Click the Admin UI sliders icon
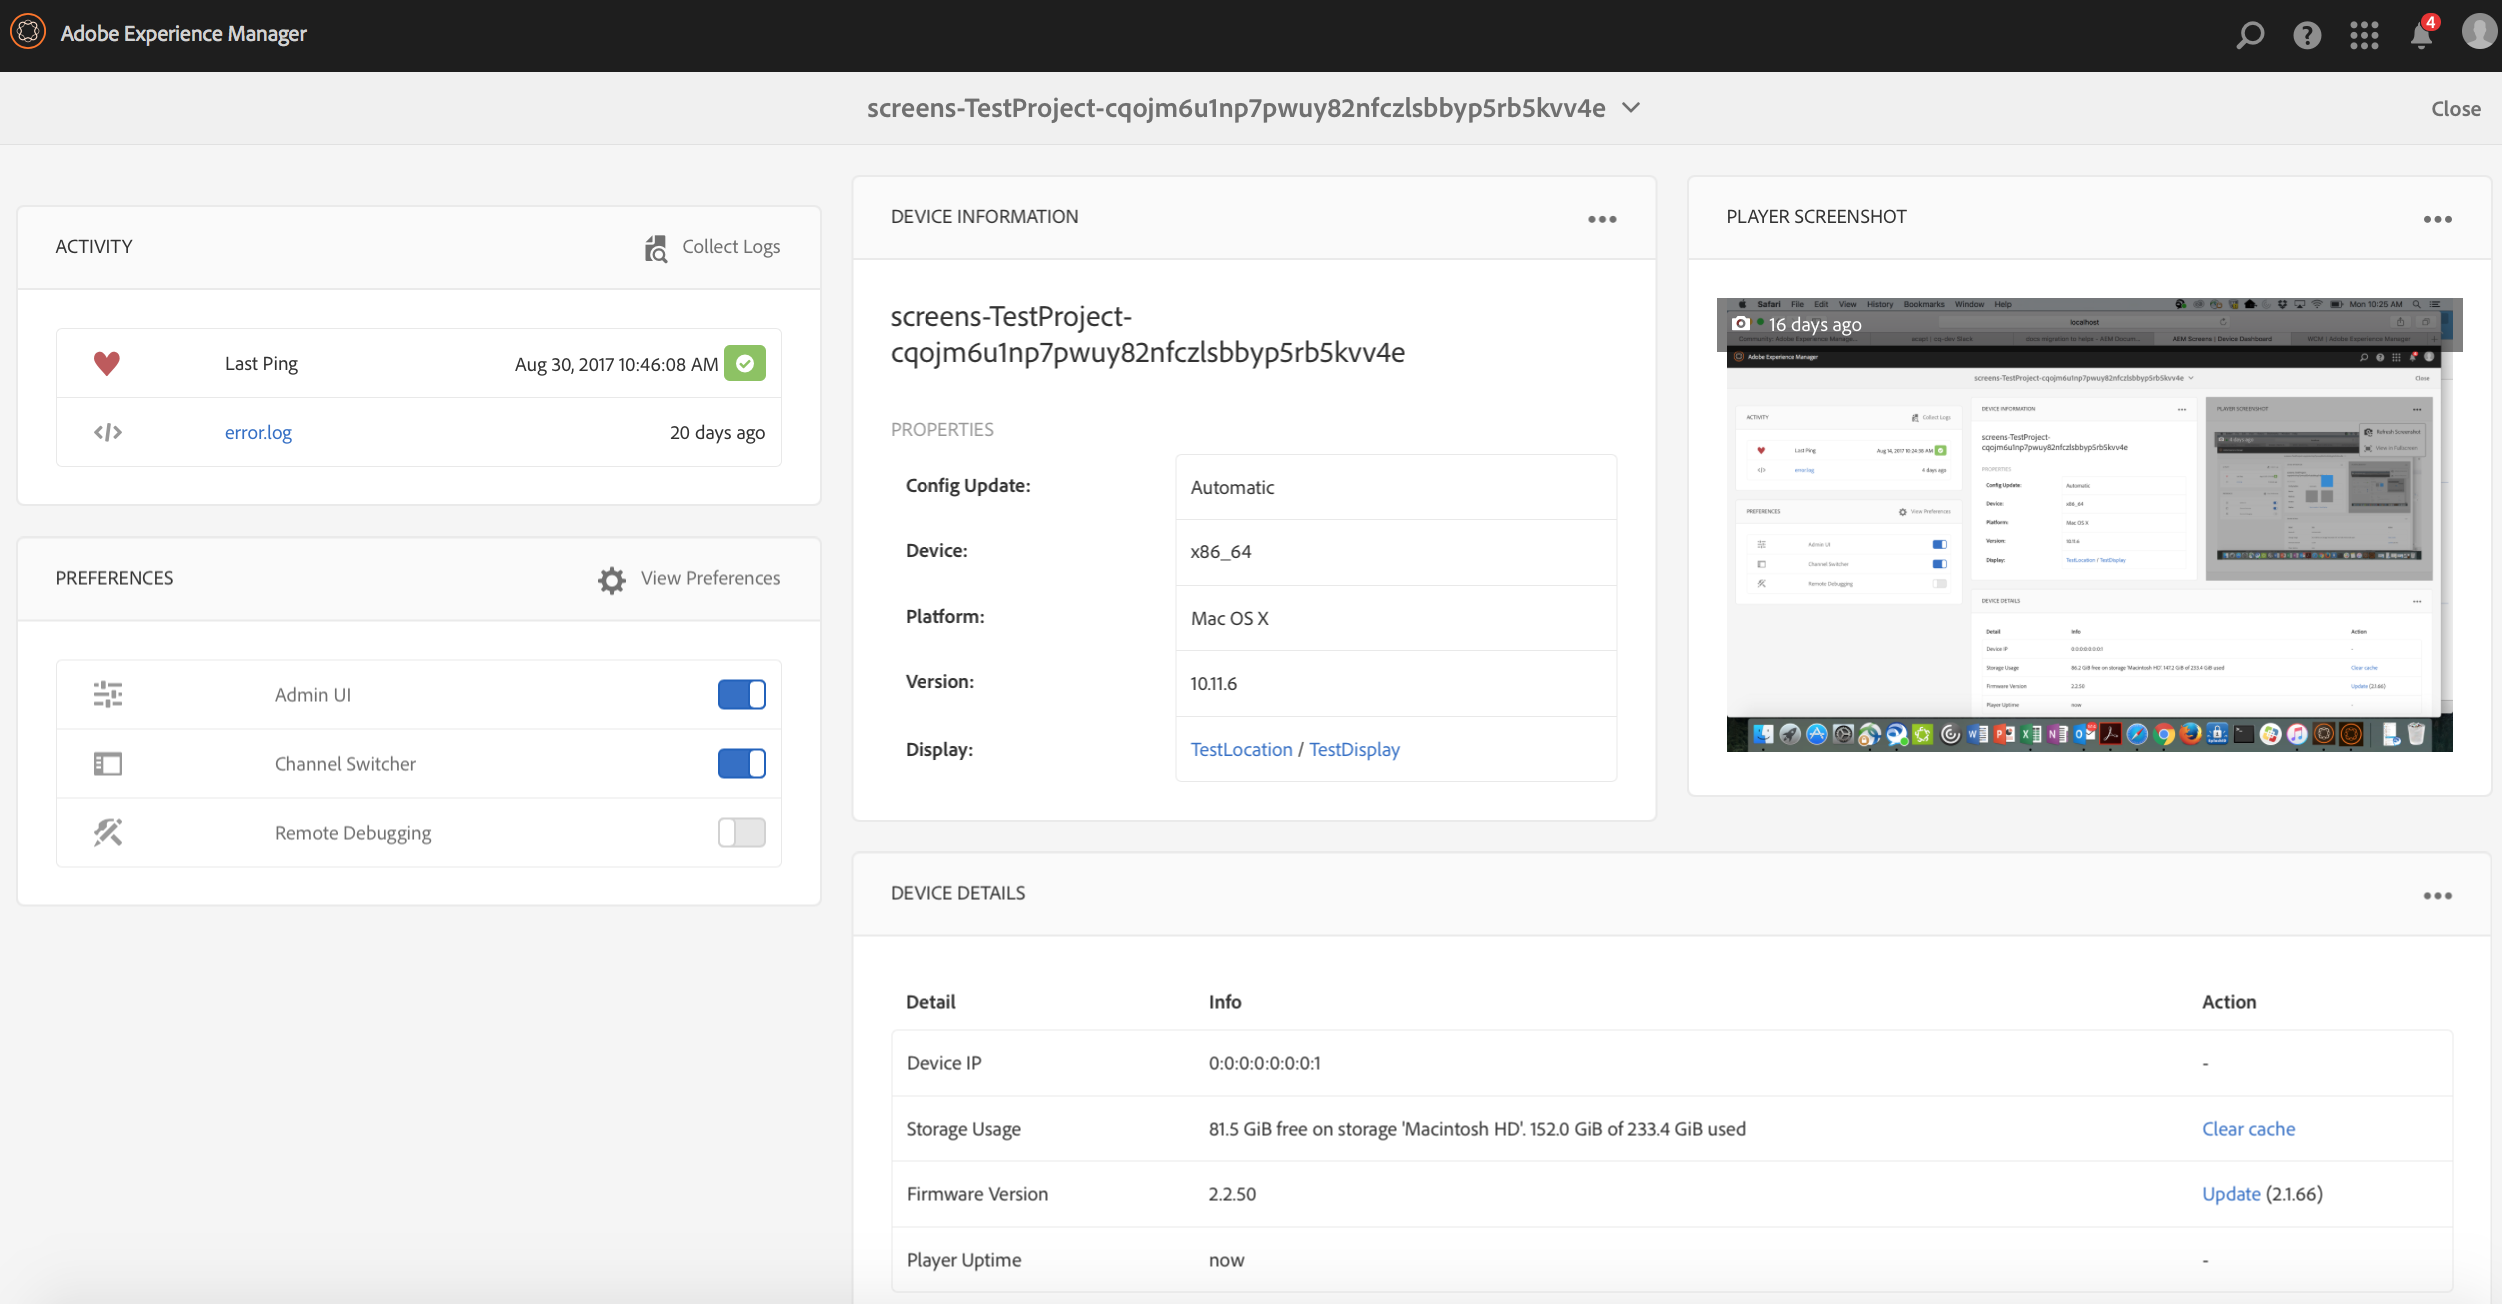The height and width of the screenshot is (1304, 2502). coord(109,693)
